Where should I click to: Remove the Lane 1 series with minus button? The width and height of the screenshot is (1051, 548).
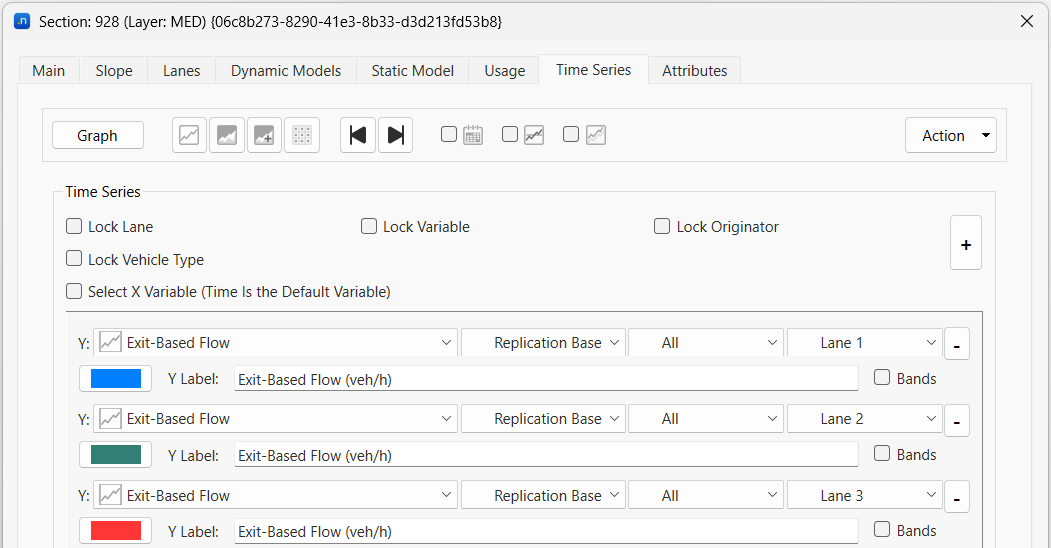pos(956,346)
